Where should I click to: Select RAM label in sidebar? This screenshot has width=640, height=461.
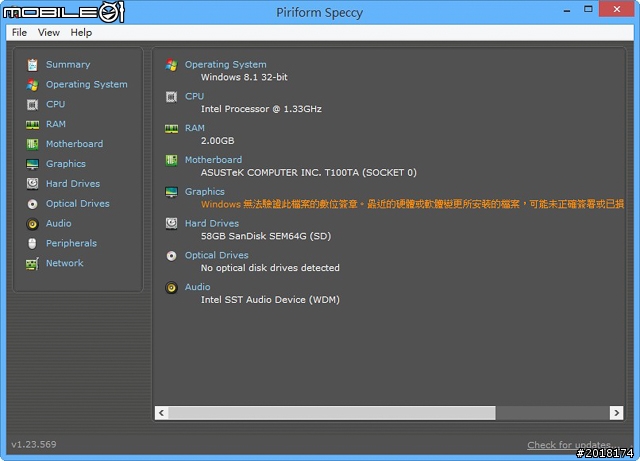(x=56, y=124)
